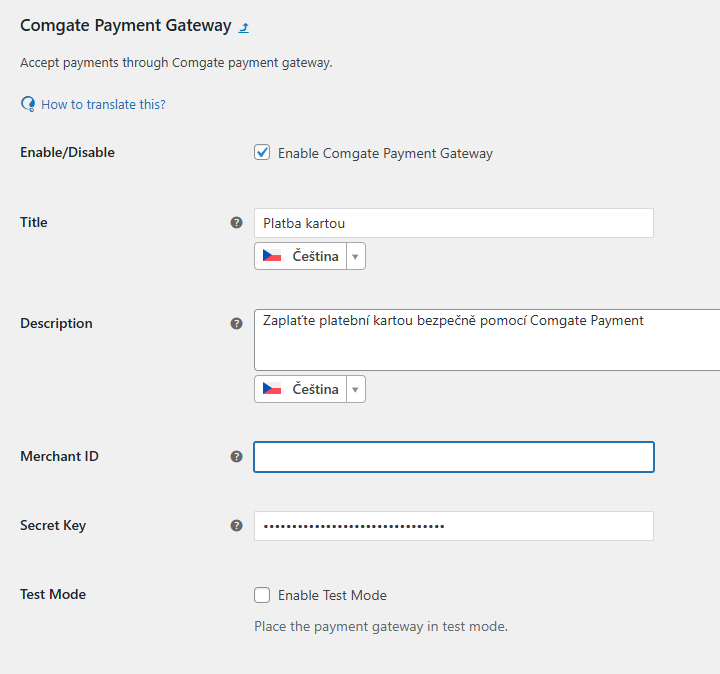
Task: Click the Title input with Platba kartou
Action: pos(454,223)
